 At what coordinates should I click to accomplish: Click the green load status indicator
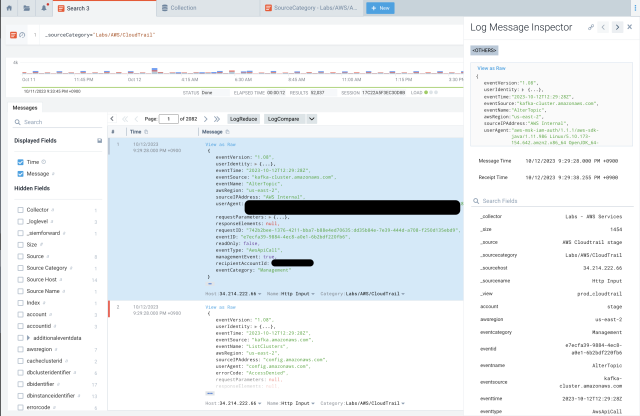(426, 93)
